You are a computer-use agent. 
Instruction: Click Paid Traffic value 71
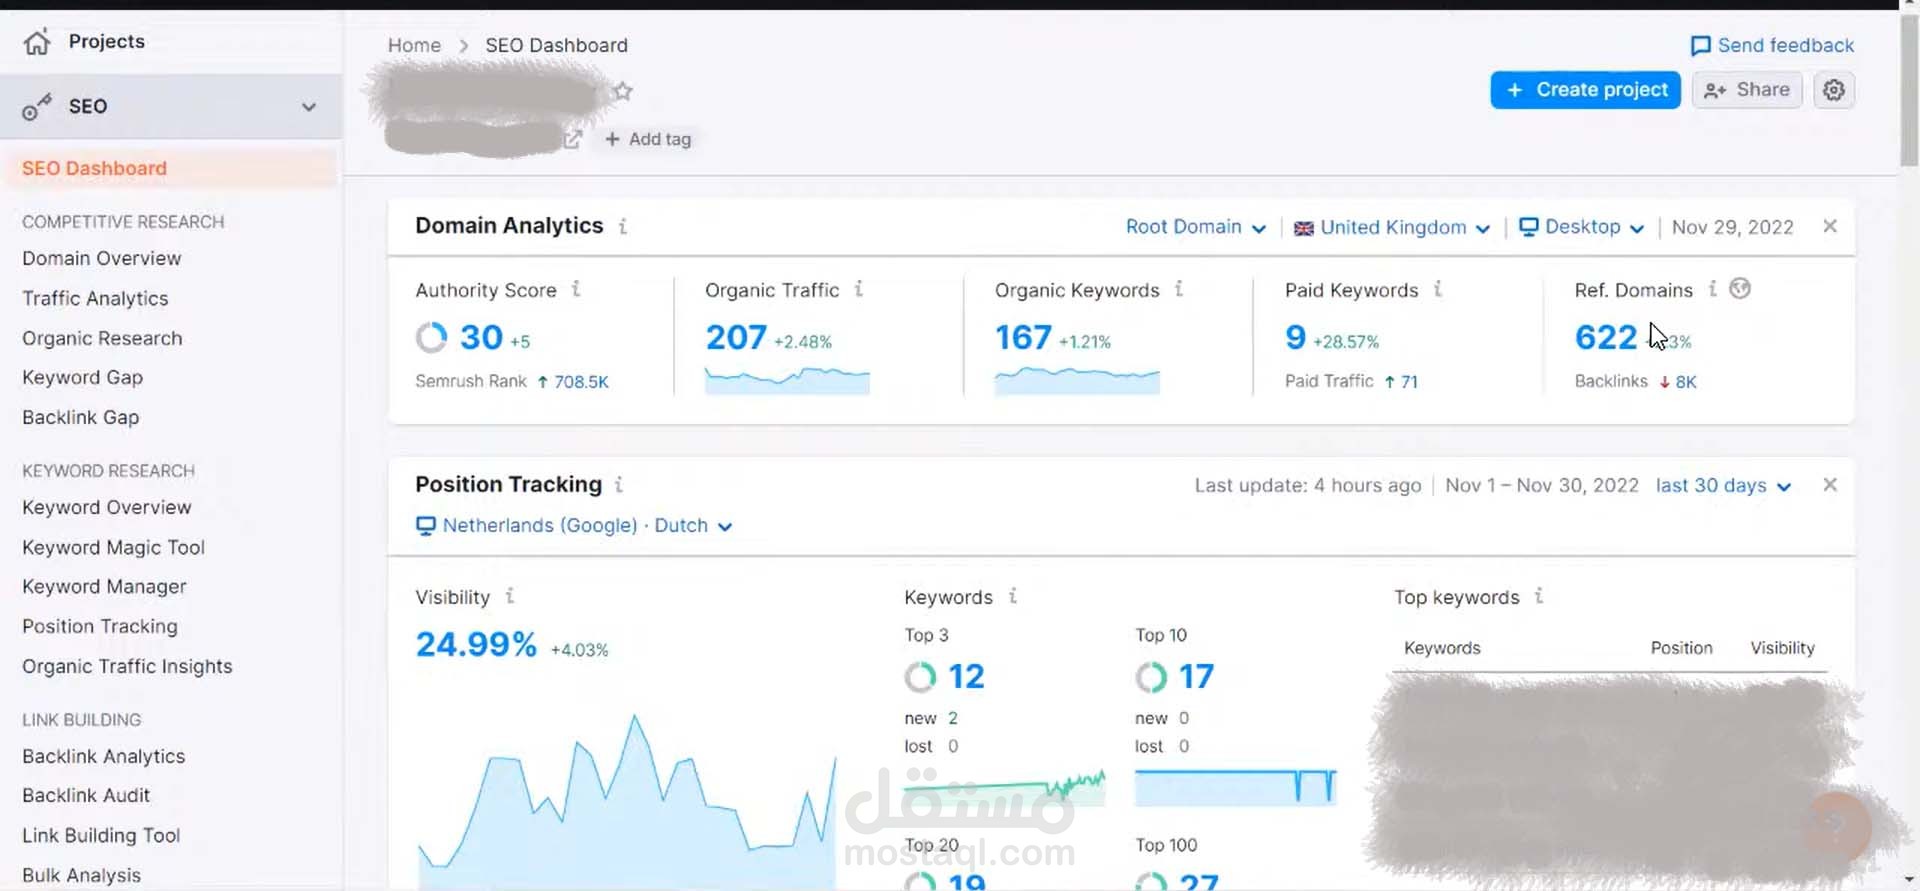[1409, 382]
